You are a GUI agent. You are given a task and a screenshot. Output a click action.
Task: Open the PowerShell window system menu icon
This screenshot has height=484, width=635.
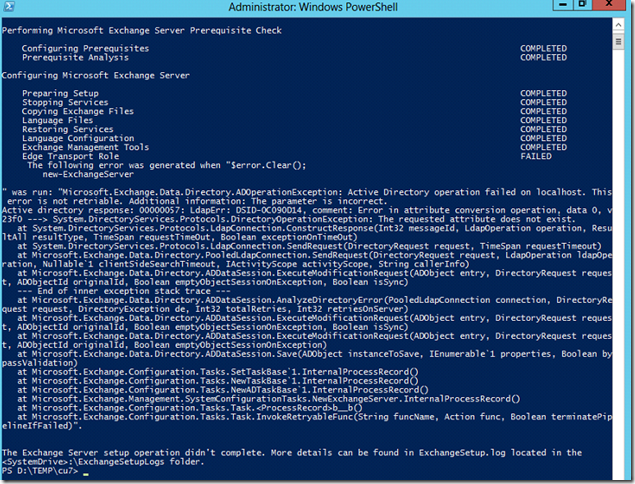point(11,8)
